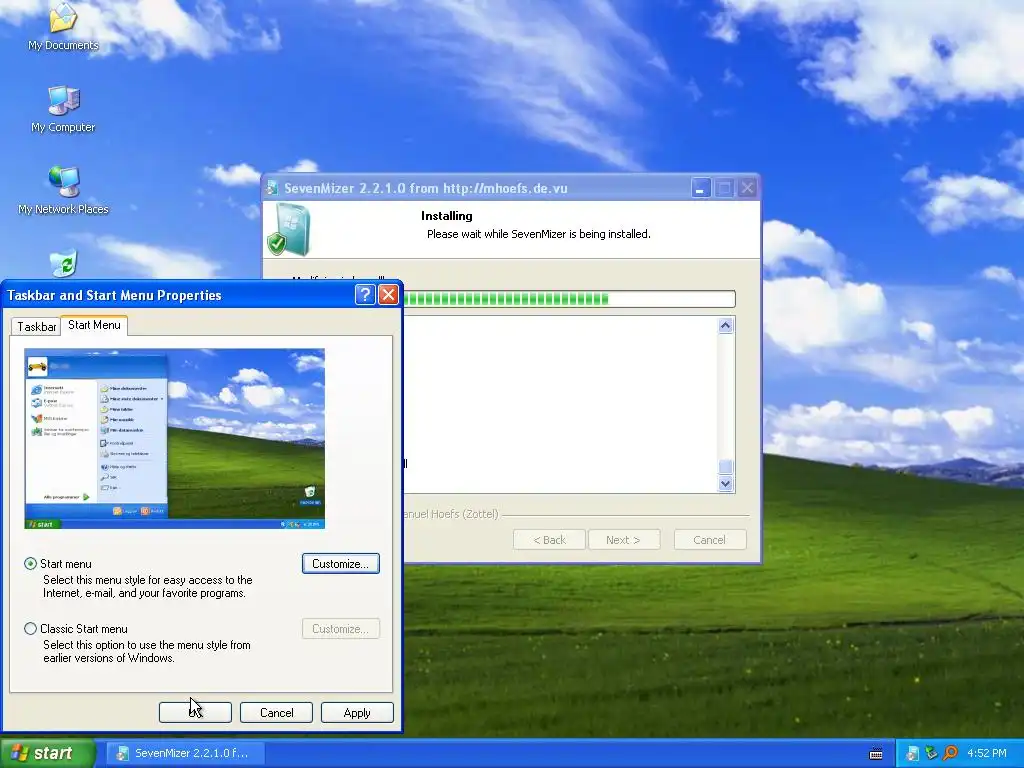The width and height of the screenshot is (1024, 768).
Task: Select the Start menu radio option
Action: click(x=30, y=564)
